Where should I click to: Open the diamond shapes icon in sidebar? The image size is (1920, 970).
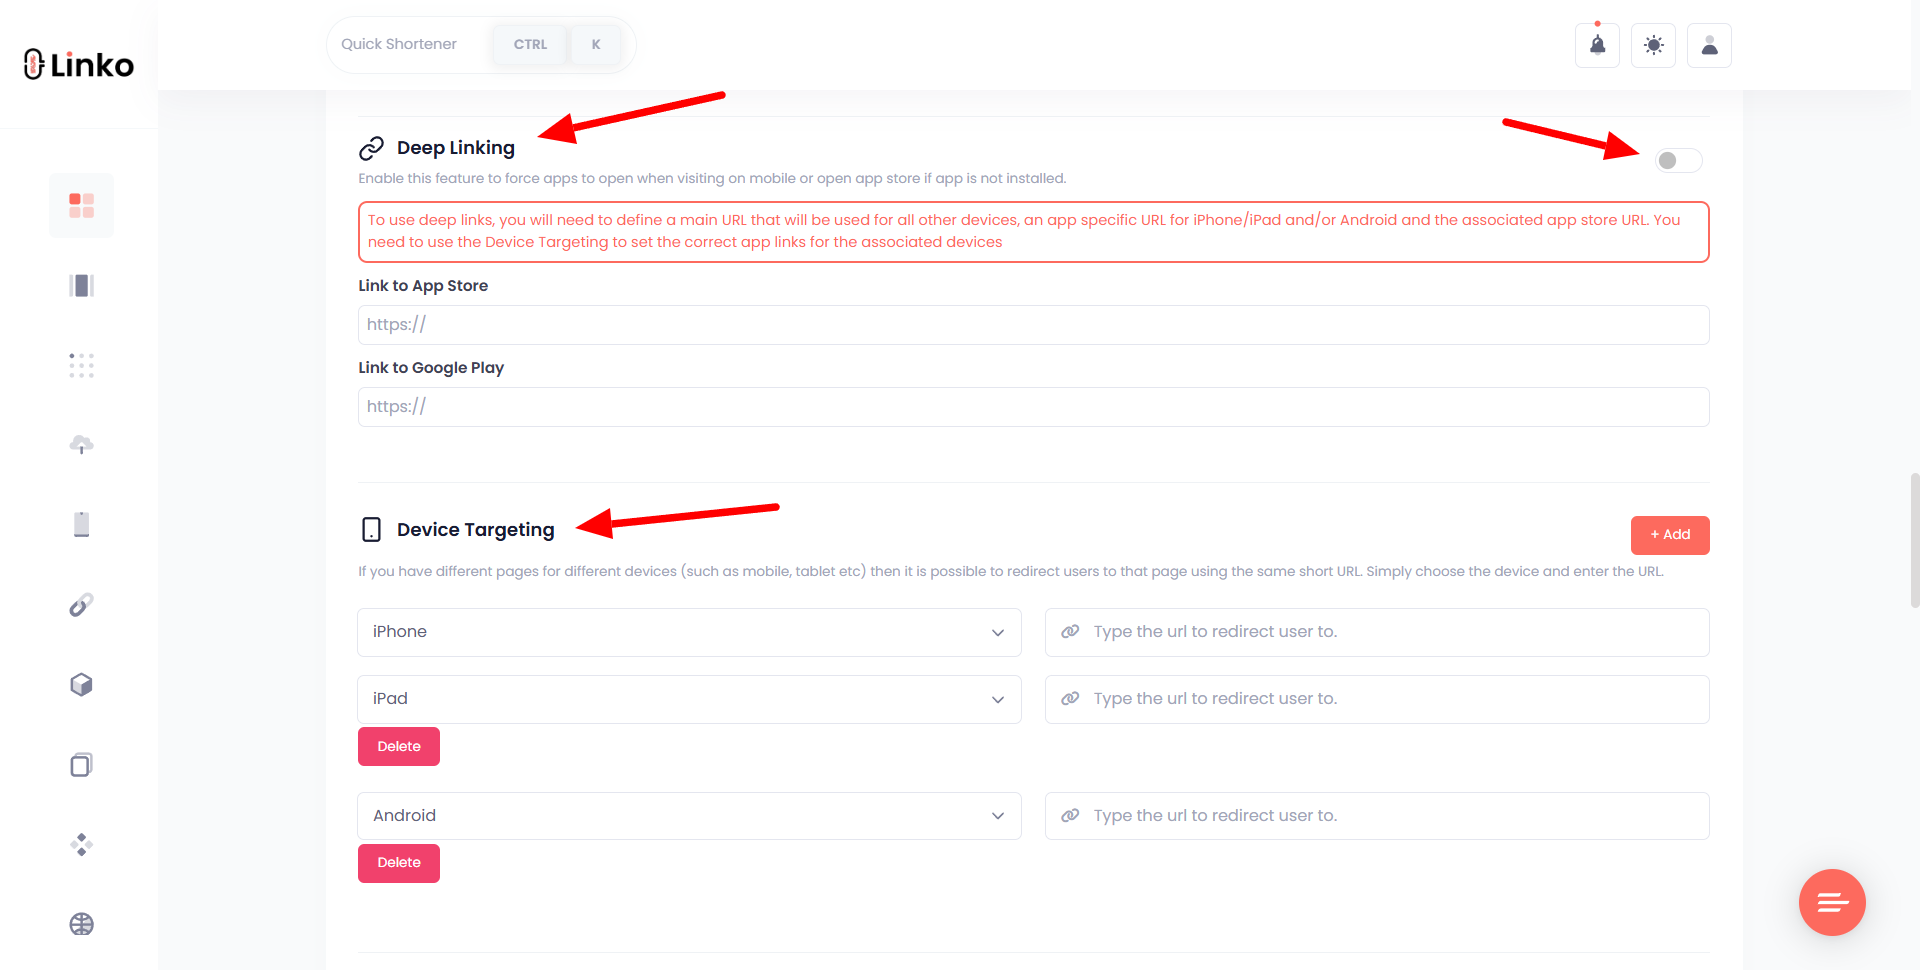coord(81,845)
